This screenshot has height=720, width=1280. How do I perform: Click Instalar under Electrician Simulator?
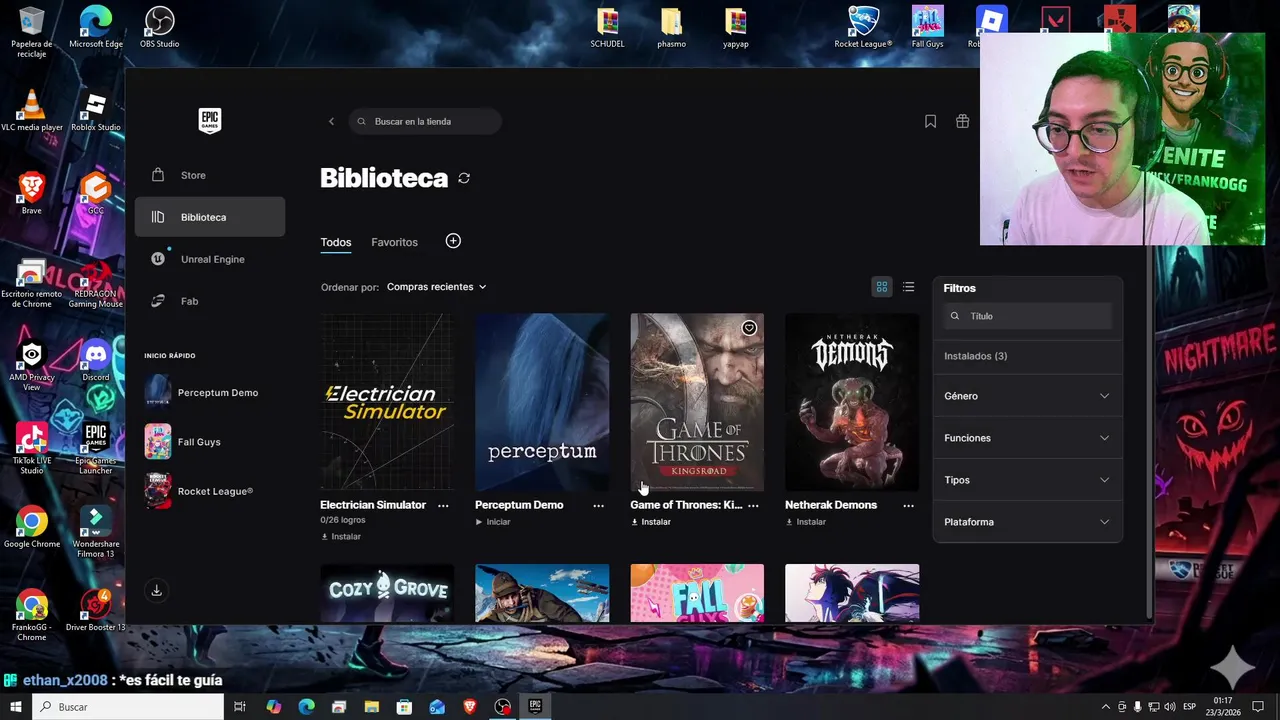pos(341,537)
